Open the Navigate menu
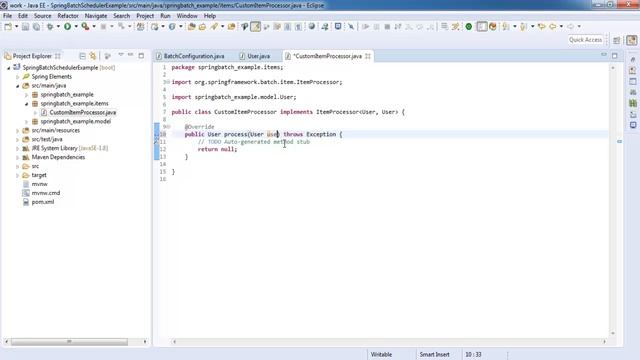The width and height of the screenshot is (640, 360). [96, 16]
